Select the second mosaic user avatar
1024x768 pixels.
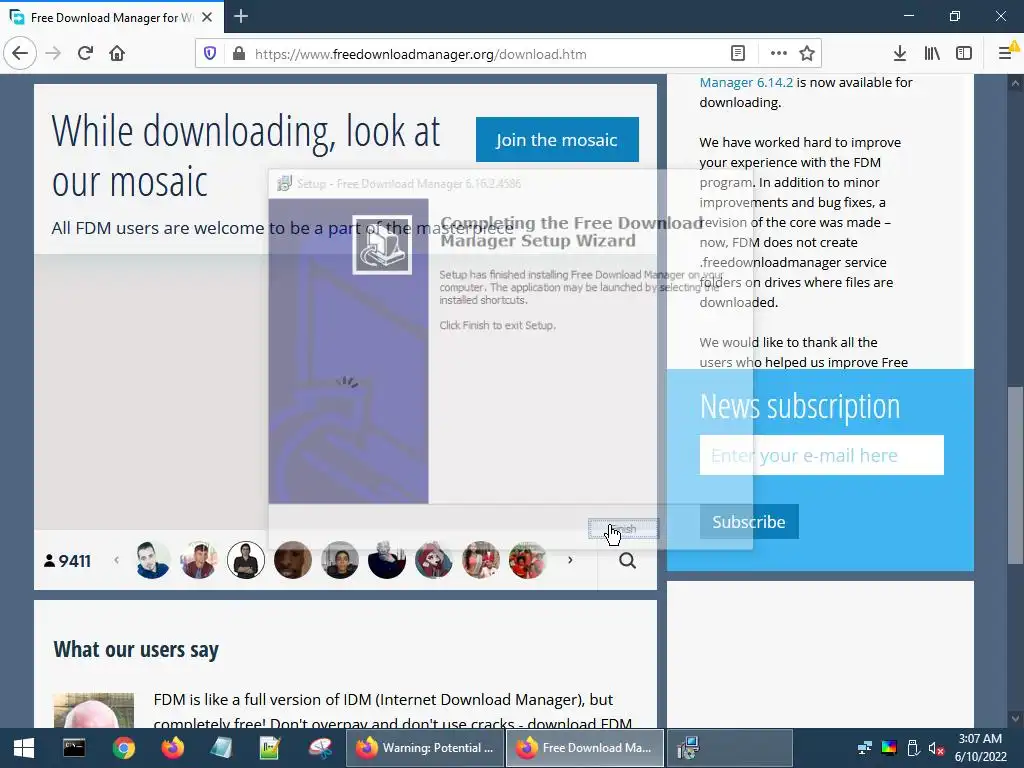point(199,560)
